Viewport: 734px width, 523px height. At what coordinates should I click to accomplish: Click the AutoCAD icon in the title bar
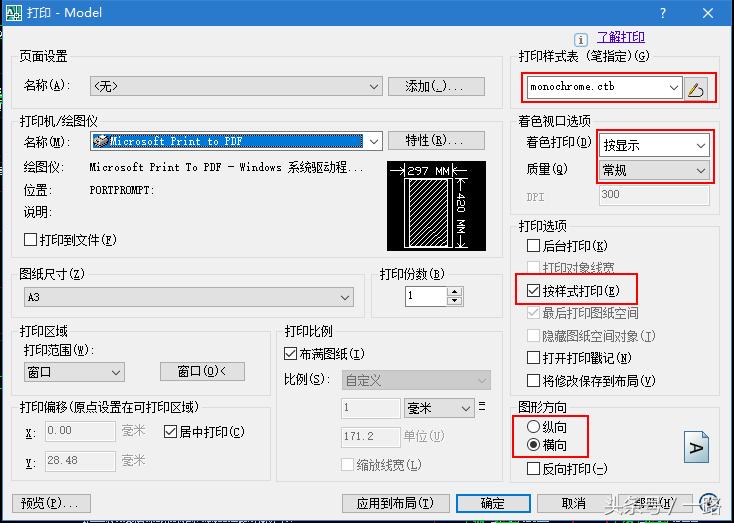[x=14, y=12]
